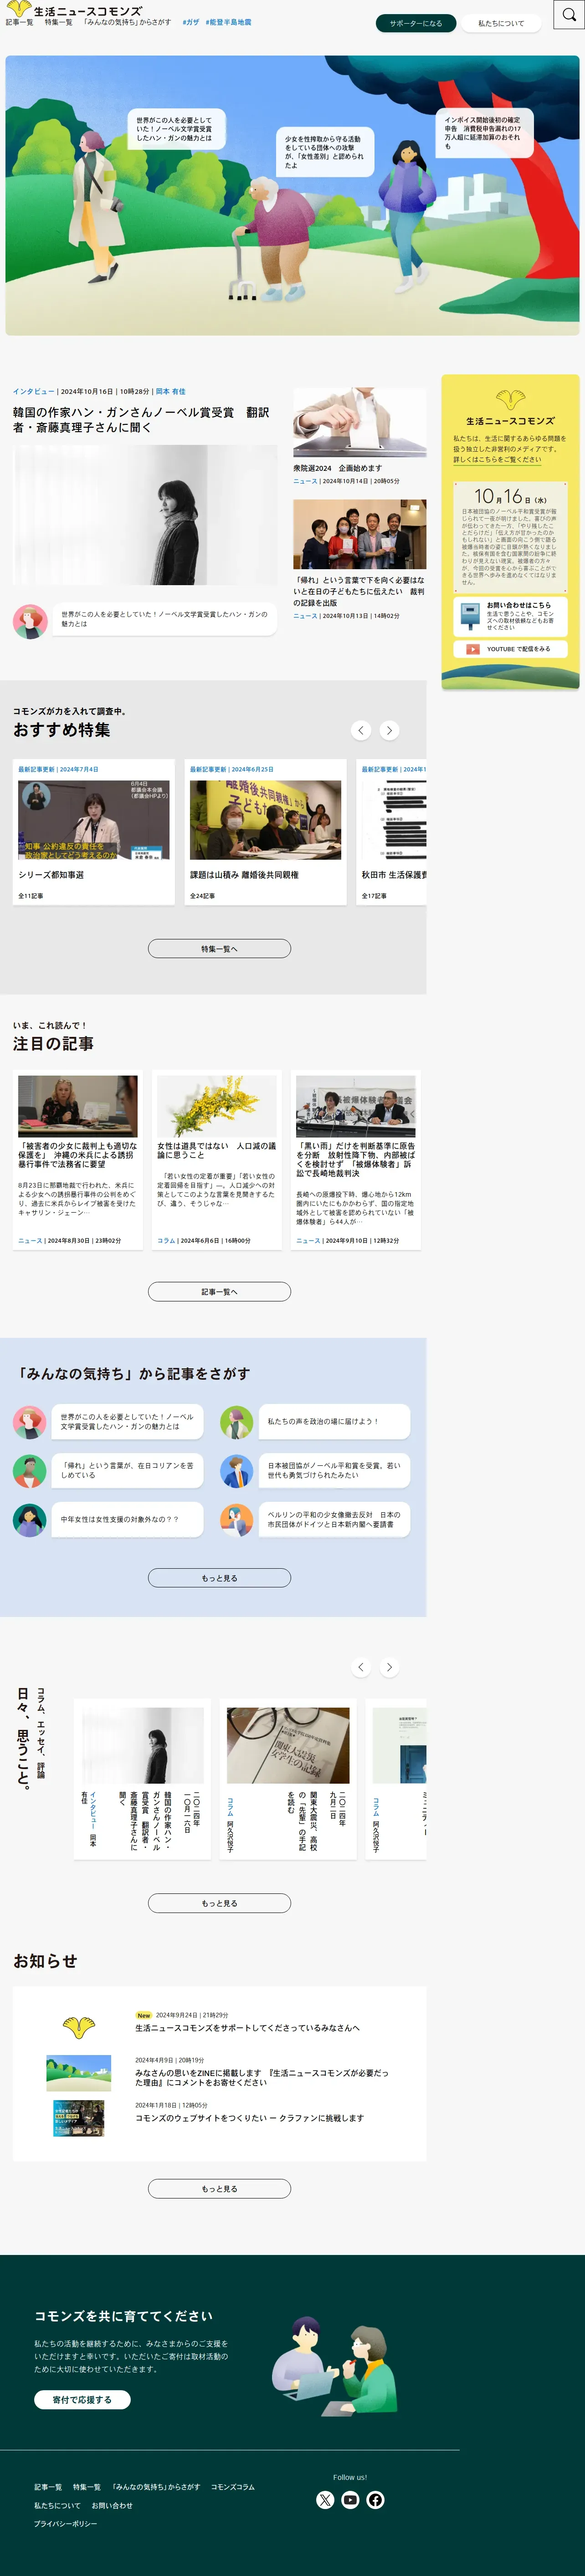Open the 岡本 有佳 author link

pyautogui.click(x=170, y=392)
